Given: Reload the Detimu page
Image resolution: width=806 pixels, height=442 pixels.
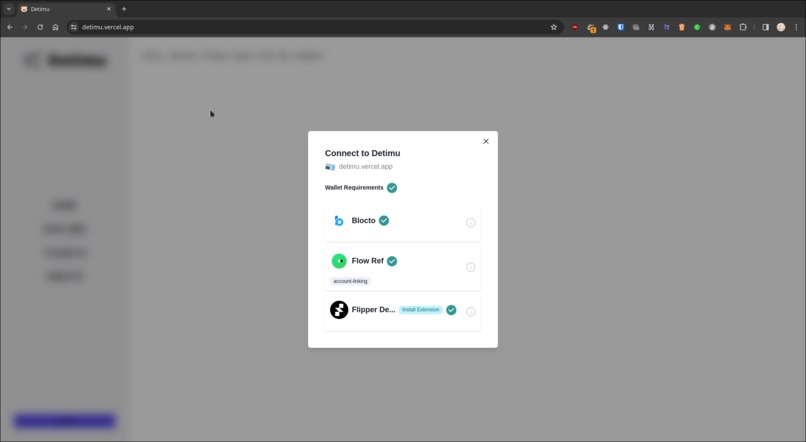Looking at the screenshot, I should (40, 27).
